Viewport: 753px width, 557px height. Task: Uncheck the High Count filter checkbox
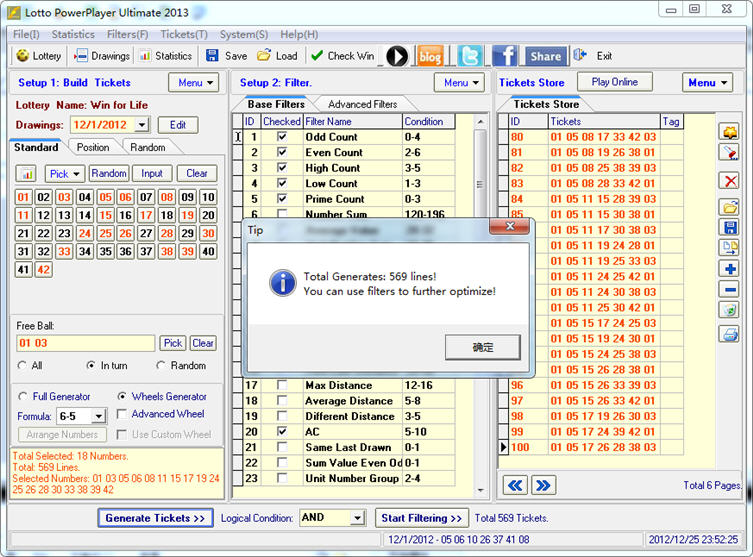click(282, 168)
